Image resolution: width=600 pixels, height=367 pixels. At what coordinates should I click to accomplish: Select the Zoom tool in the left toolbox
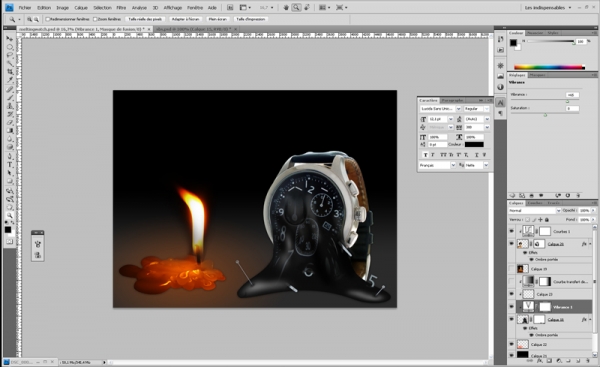point(10,215)
